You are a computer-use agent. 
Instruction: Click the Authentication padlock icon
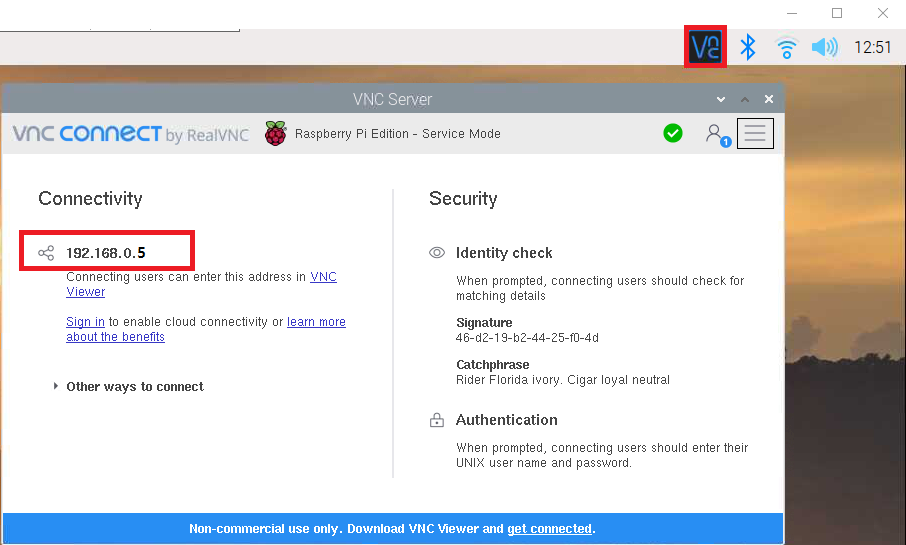point(437,420)
